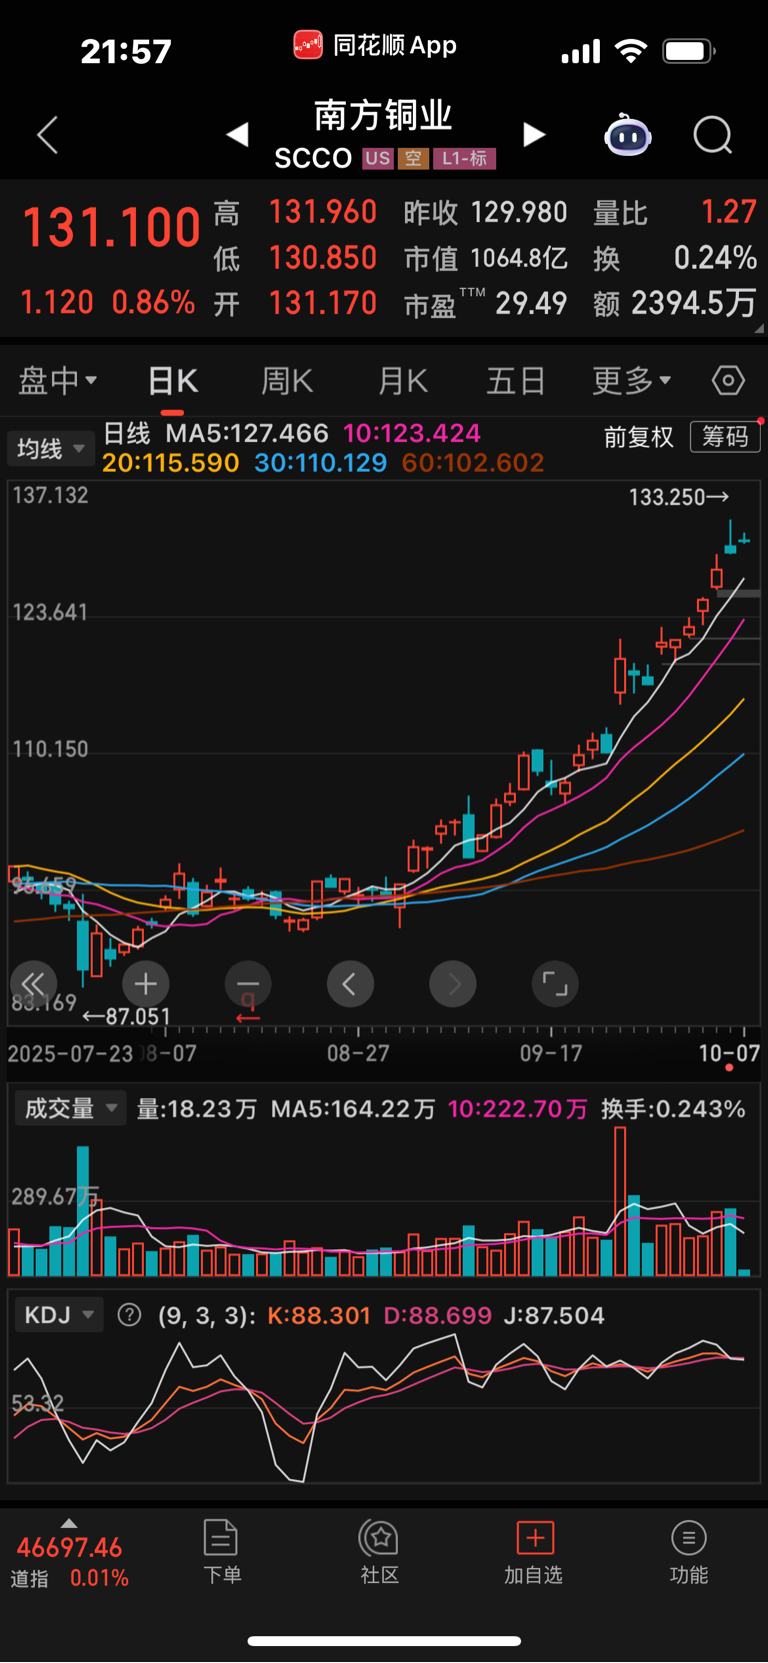Open 均线 moving average dropdown
This screenshot has width=768, height=1663.
click(x=50, y=448)
